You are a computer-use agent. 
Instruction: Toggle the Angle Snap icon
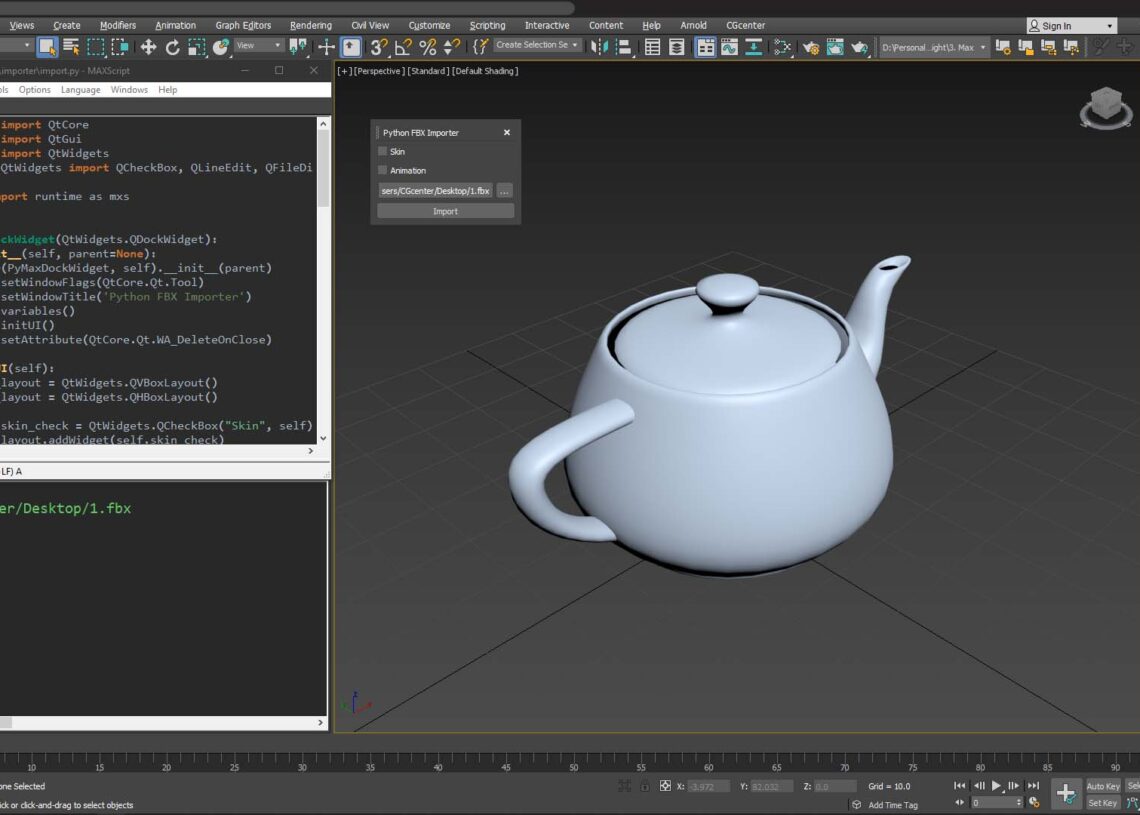point(403,47)
